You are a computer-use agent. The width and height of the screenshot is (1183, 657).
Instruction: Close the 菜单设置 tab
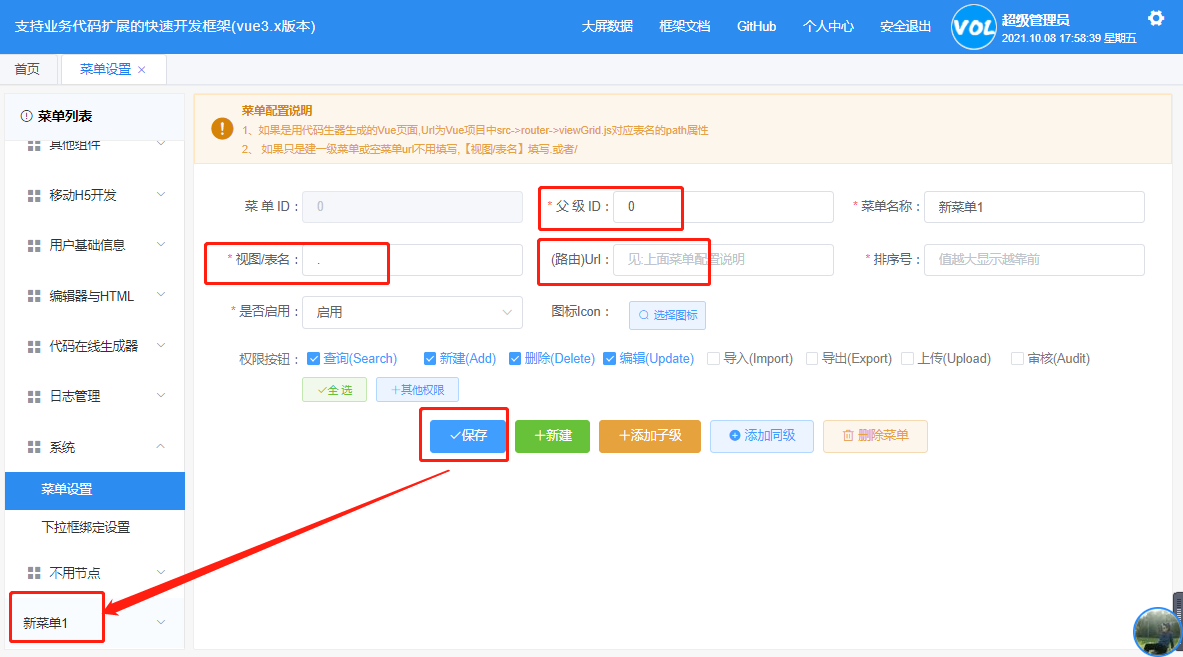(142, 69)
